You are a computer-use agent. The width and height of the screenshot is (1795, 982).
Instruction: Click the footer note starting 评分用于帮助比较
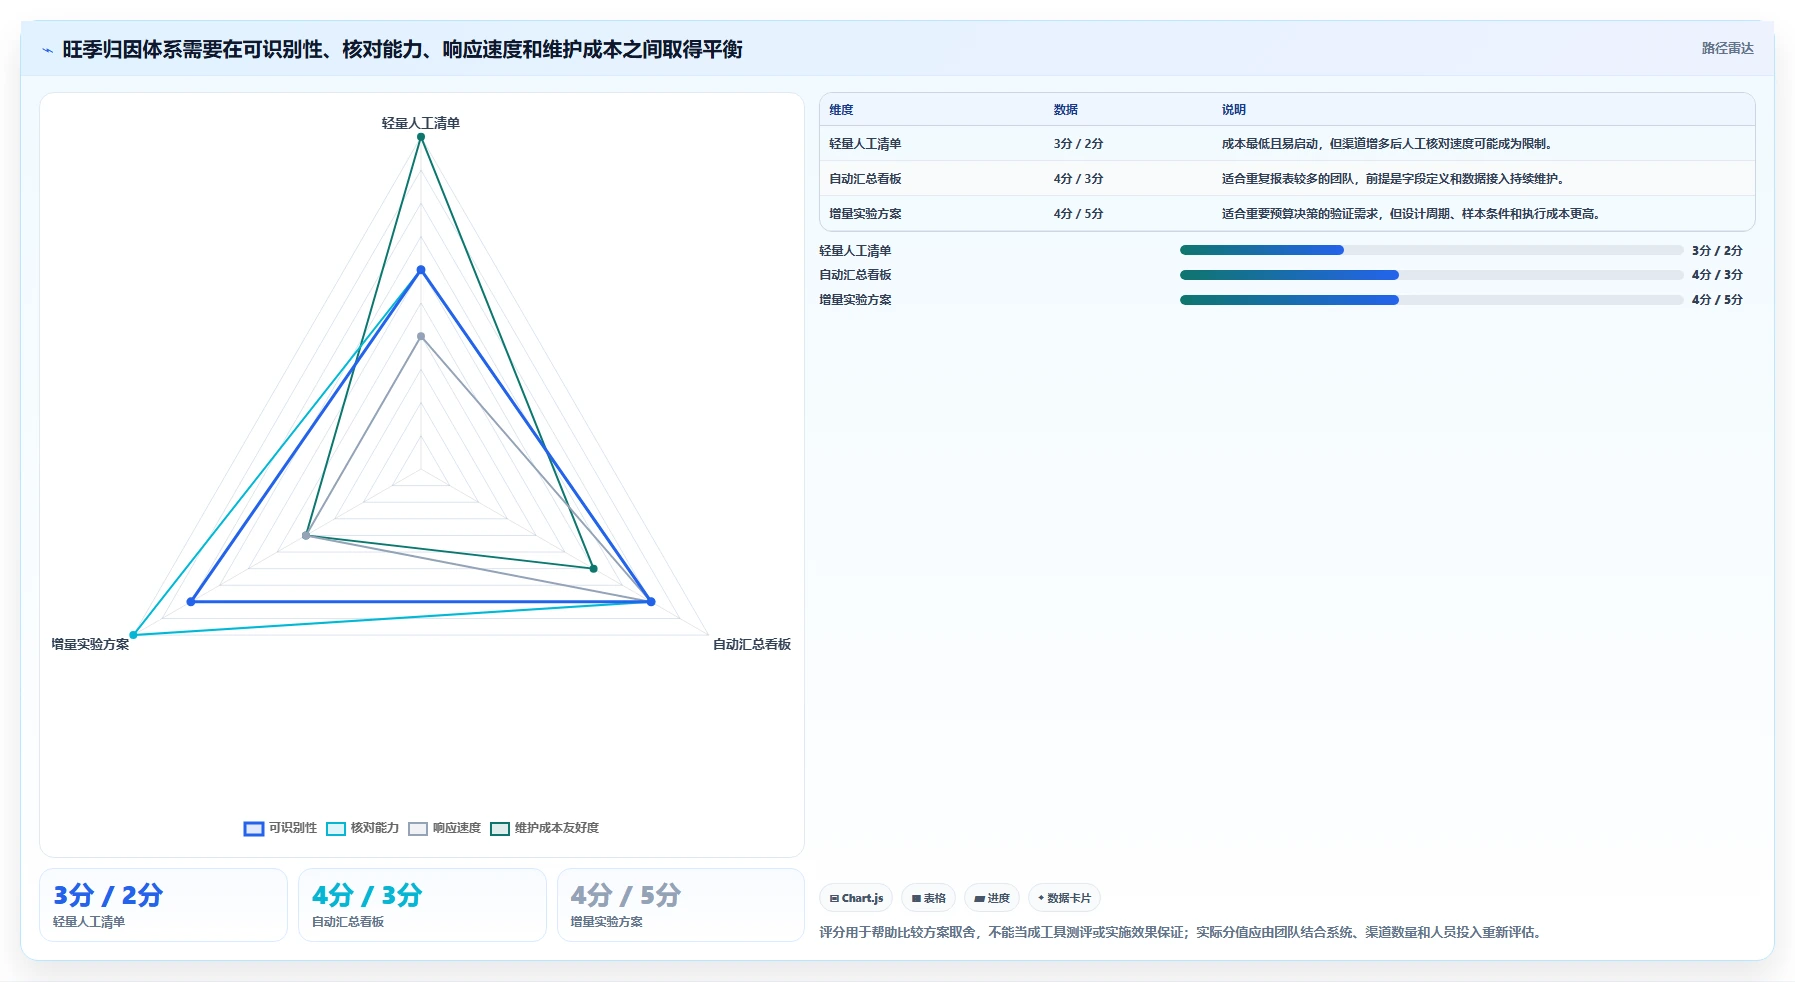tap(1182, 932)
